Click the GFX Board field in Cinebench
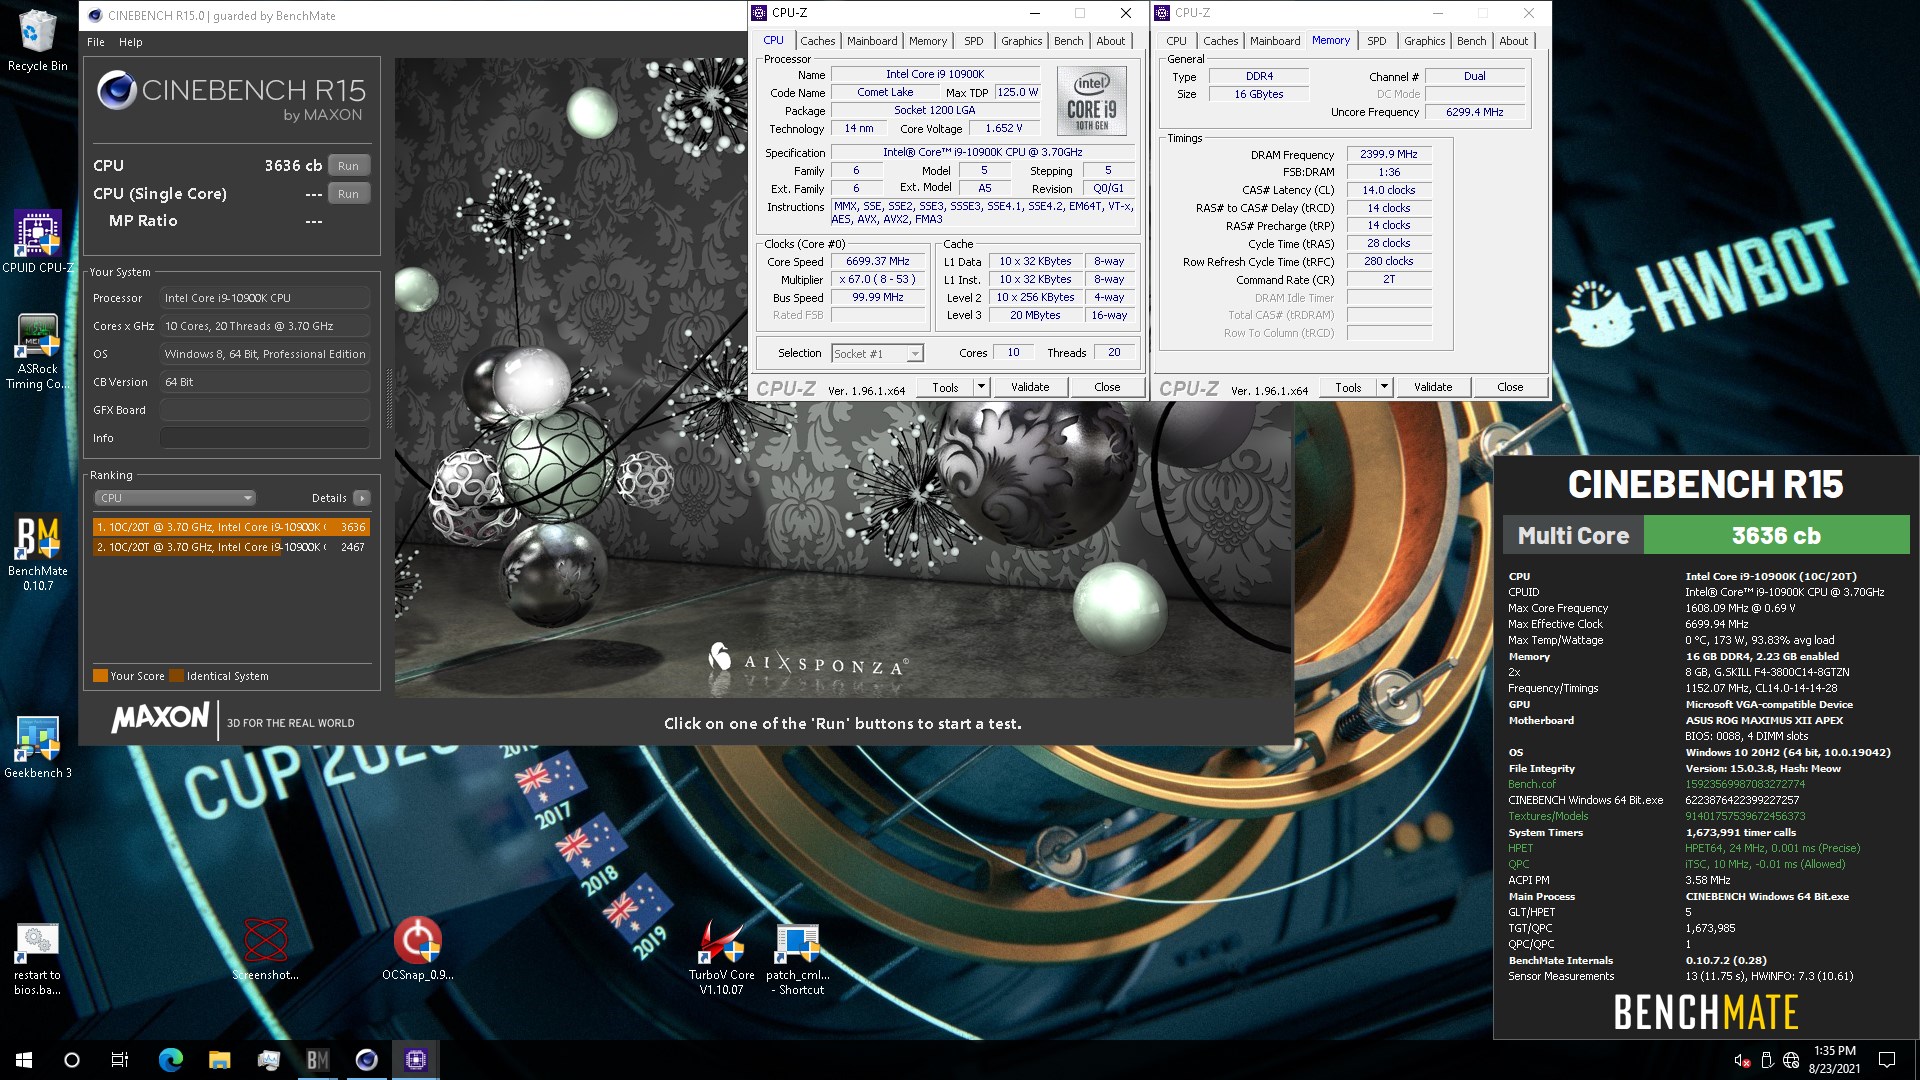This screenshot has height=1080, width=1920. pyautogui.click(x=265, y=410)
